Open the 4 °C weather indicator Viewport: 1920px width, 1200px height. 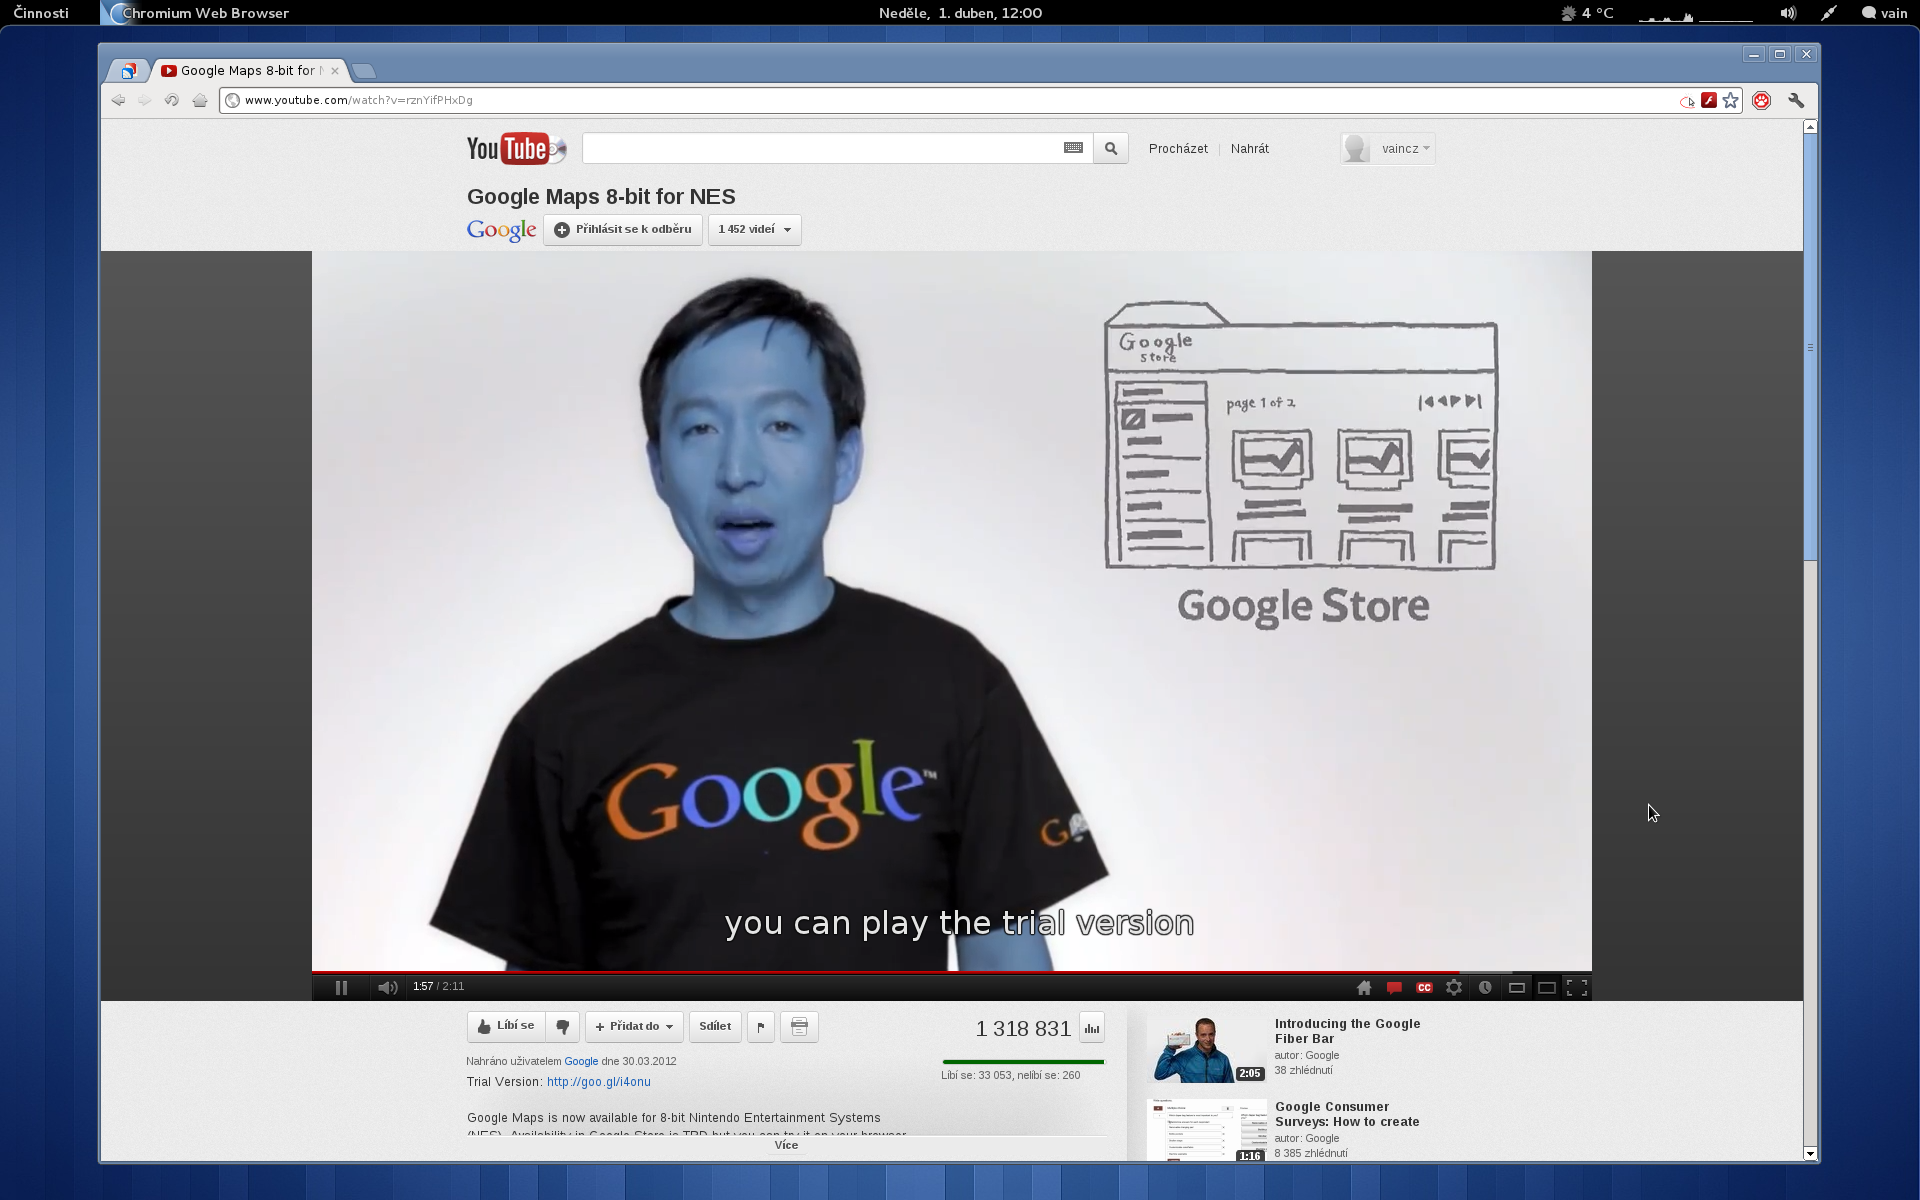[1588, 13]
